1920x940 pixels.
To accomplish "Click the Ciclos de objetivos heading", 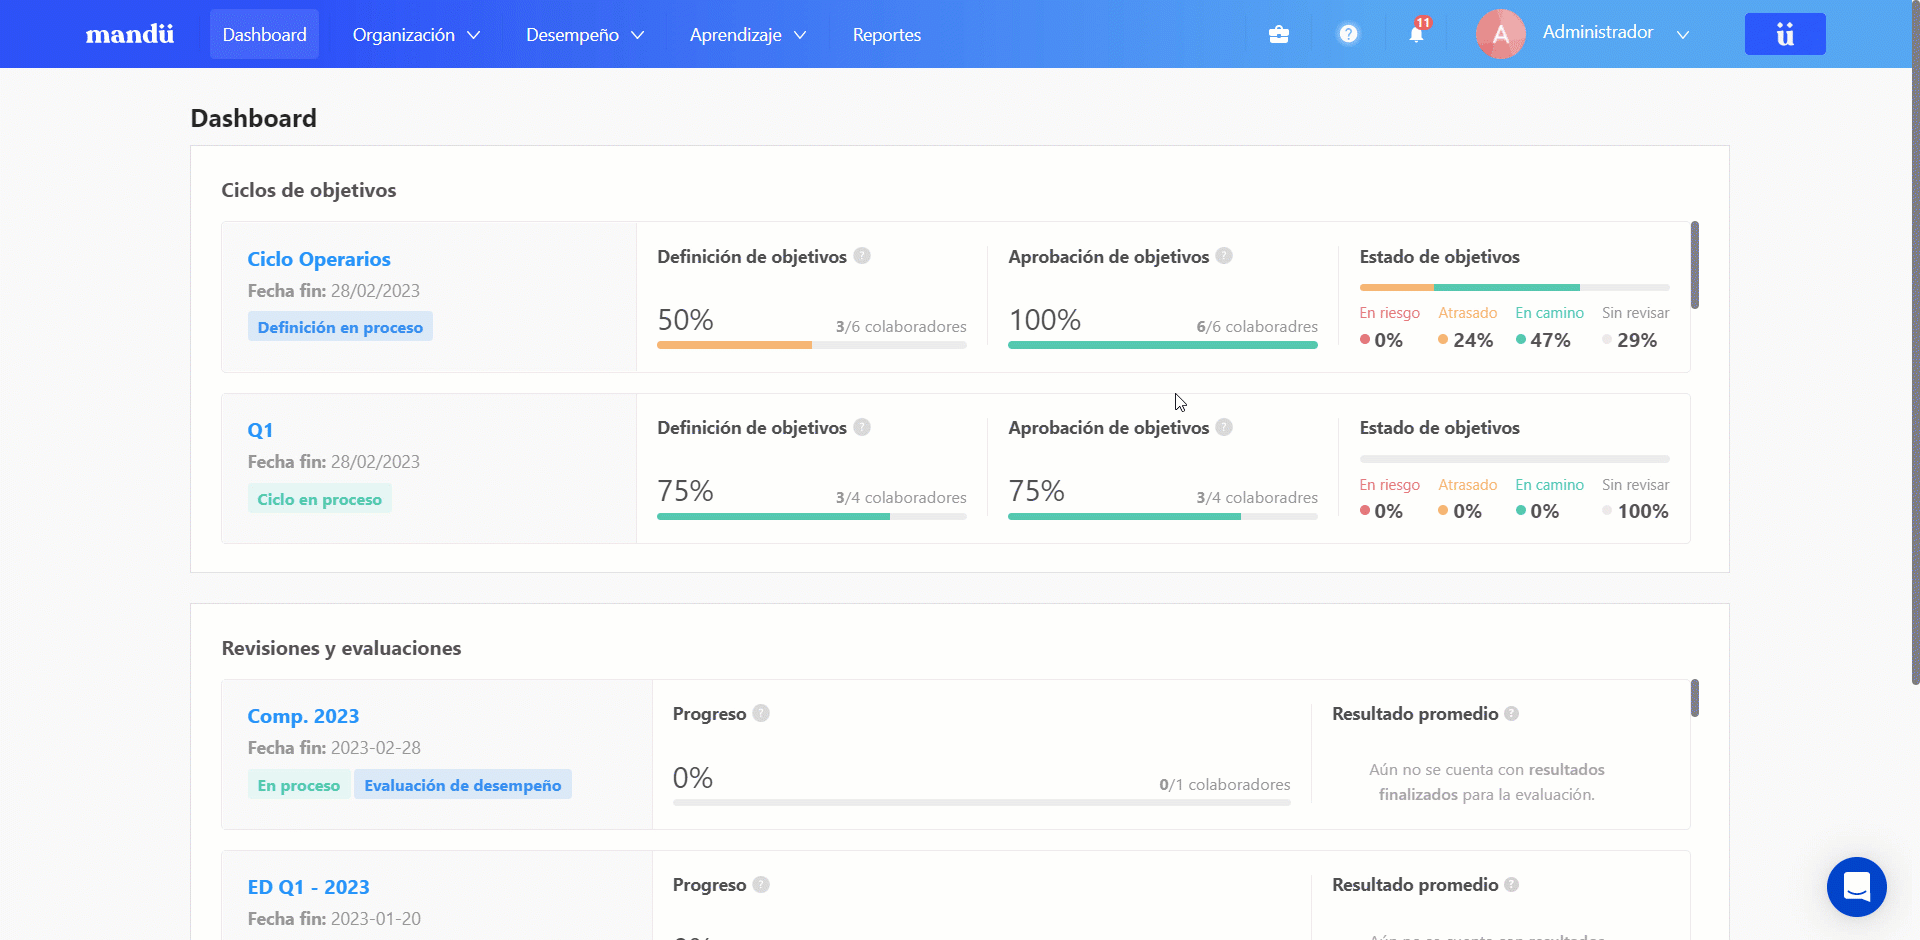I will 309,190.
